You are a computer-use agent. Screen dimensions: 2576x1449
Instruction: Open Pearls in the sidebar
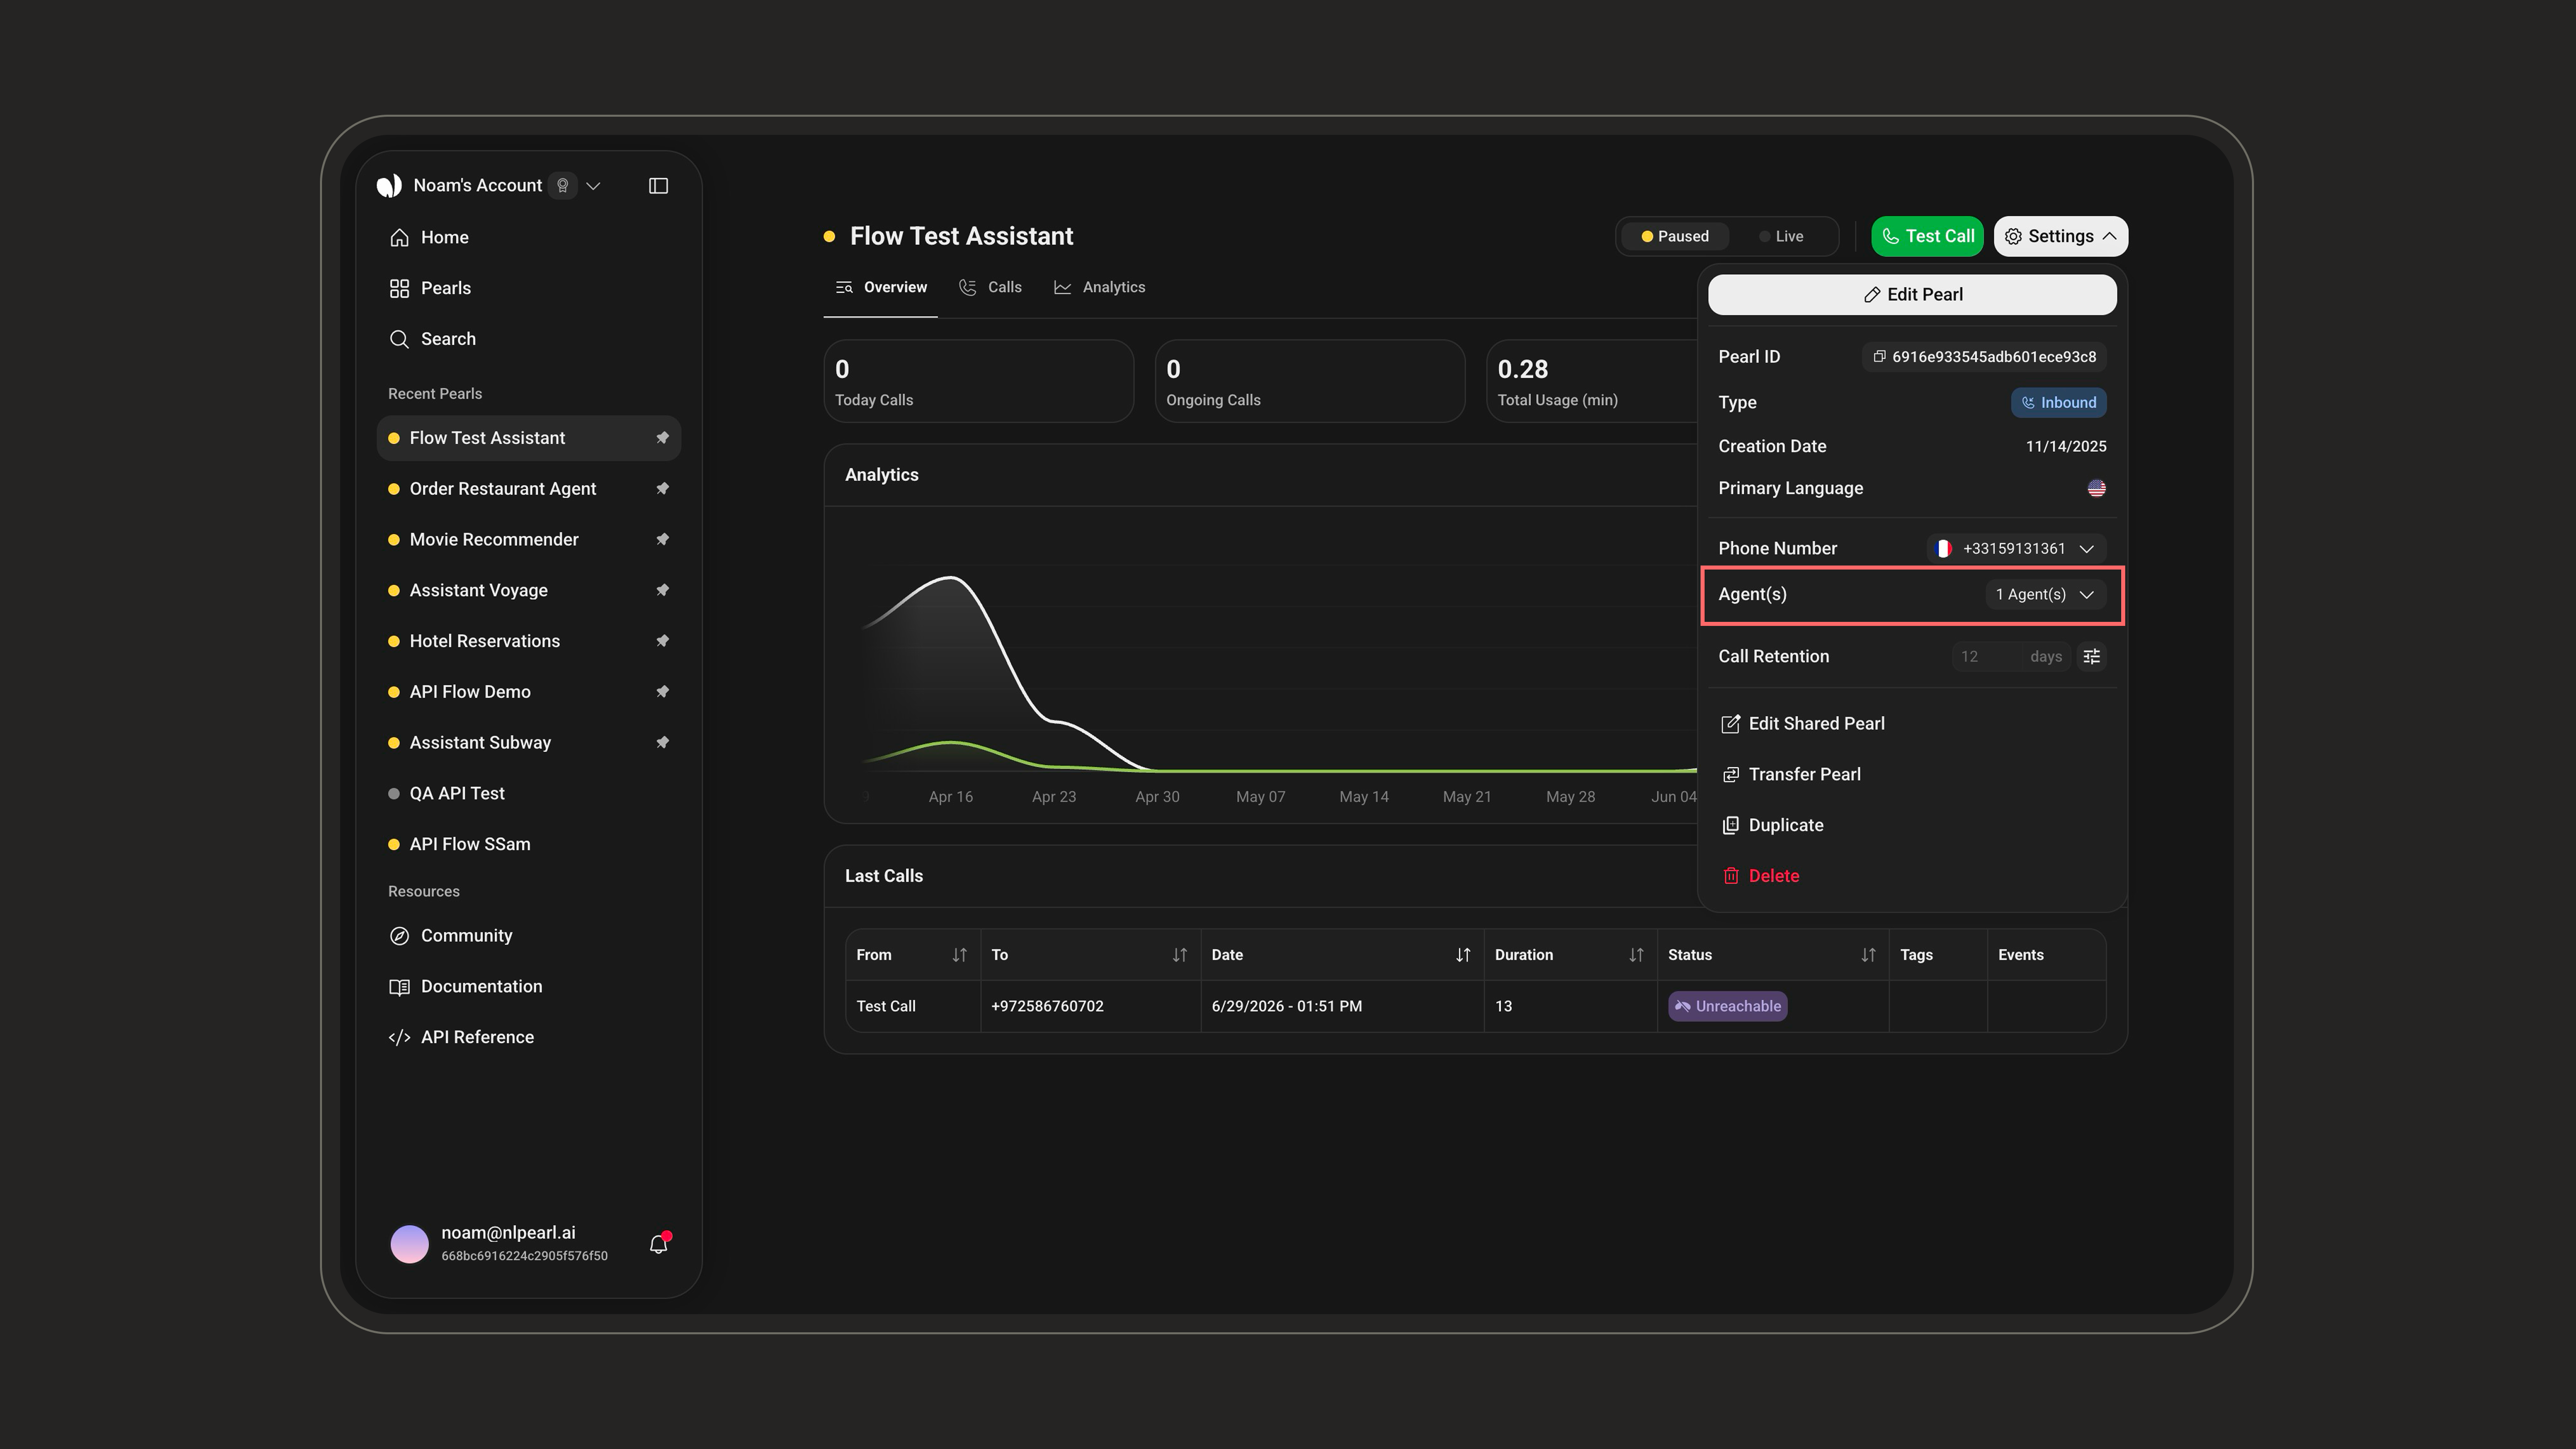coord(529,289)
